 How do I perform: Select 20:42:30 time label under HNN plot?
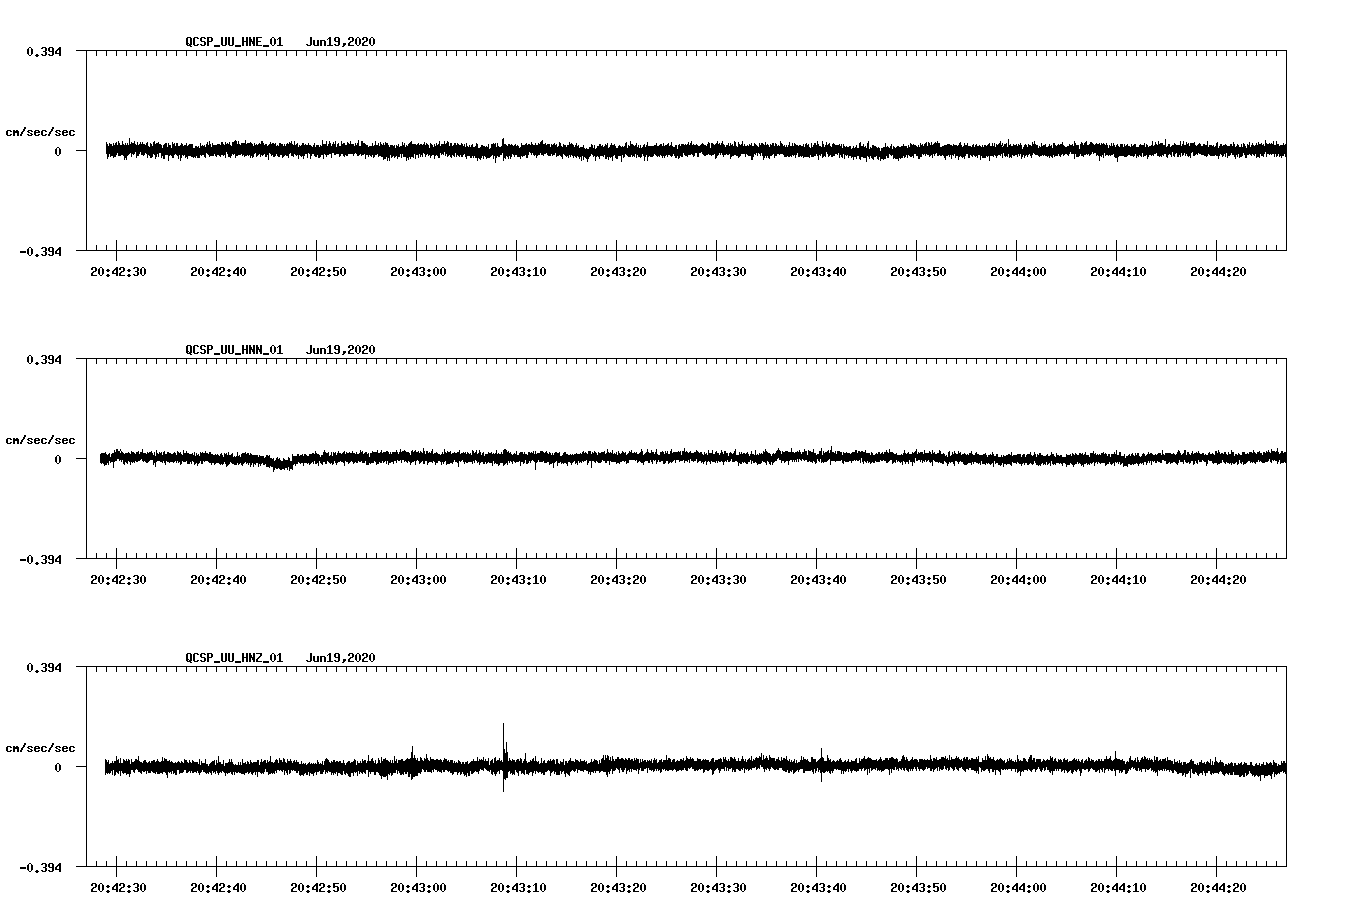(118, 580)
